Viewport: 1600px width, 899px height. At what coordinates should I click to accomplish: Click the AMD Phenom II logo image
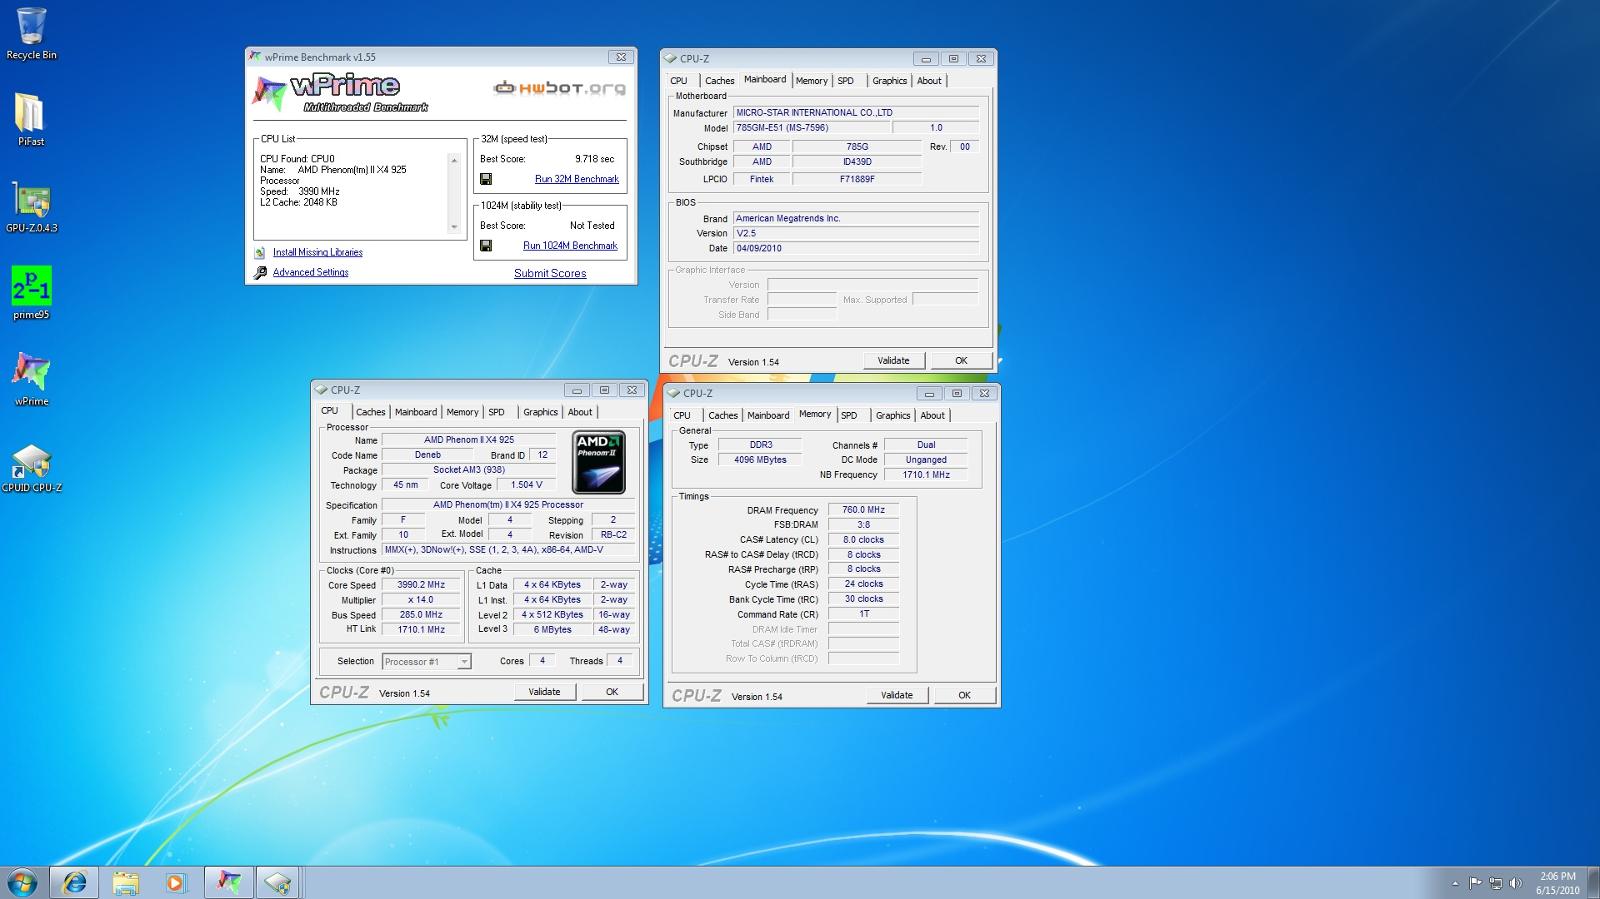click(599, 462)
